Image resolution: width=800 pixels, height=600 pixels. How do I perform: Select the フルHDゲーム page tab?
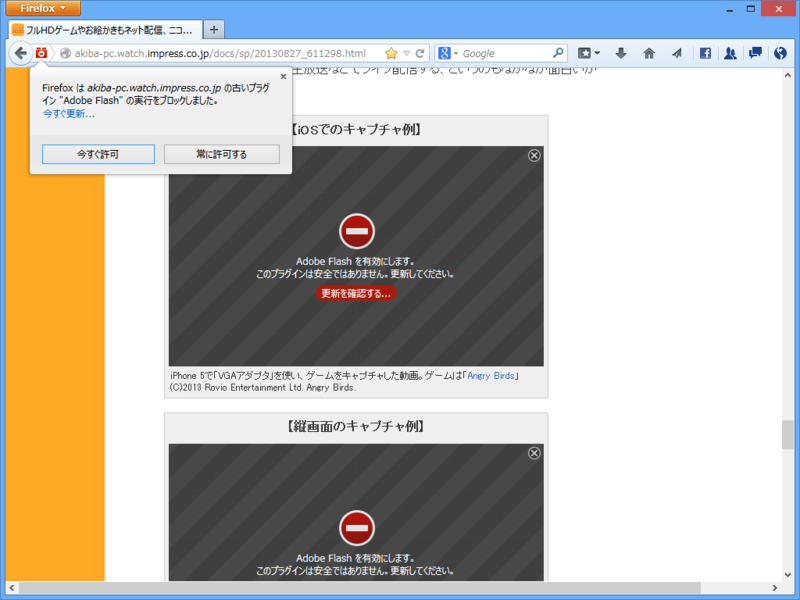[106, 30]
